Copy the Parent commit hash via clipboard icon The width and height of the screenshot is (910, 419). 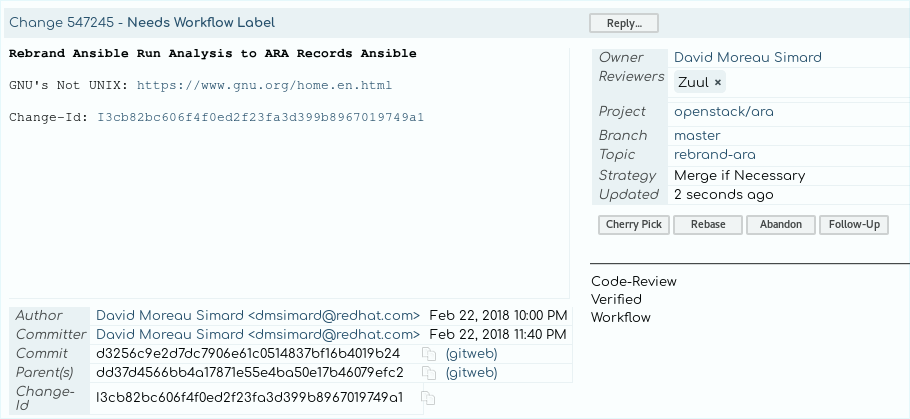tap(429, 373)
